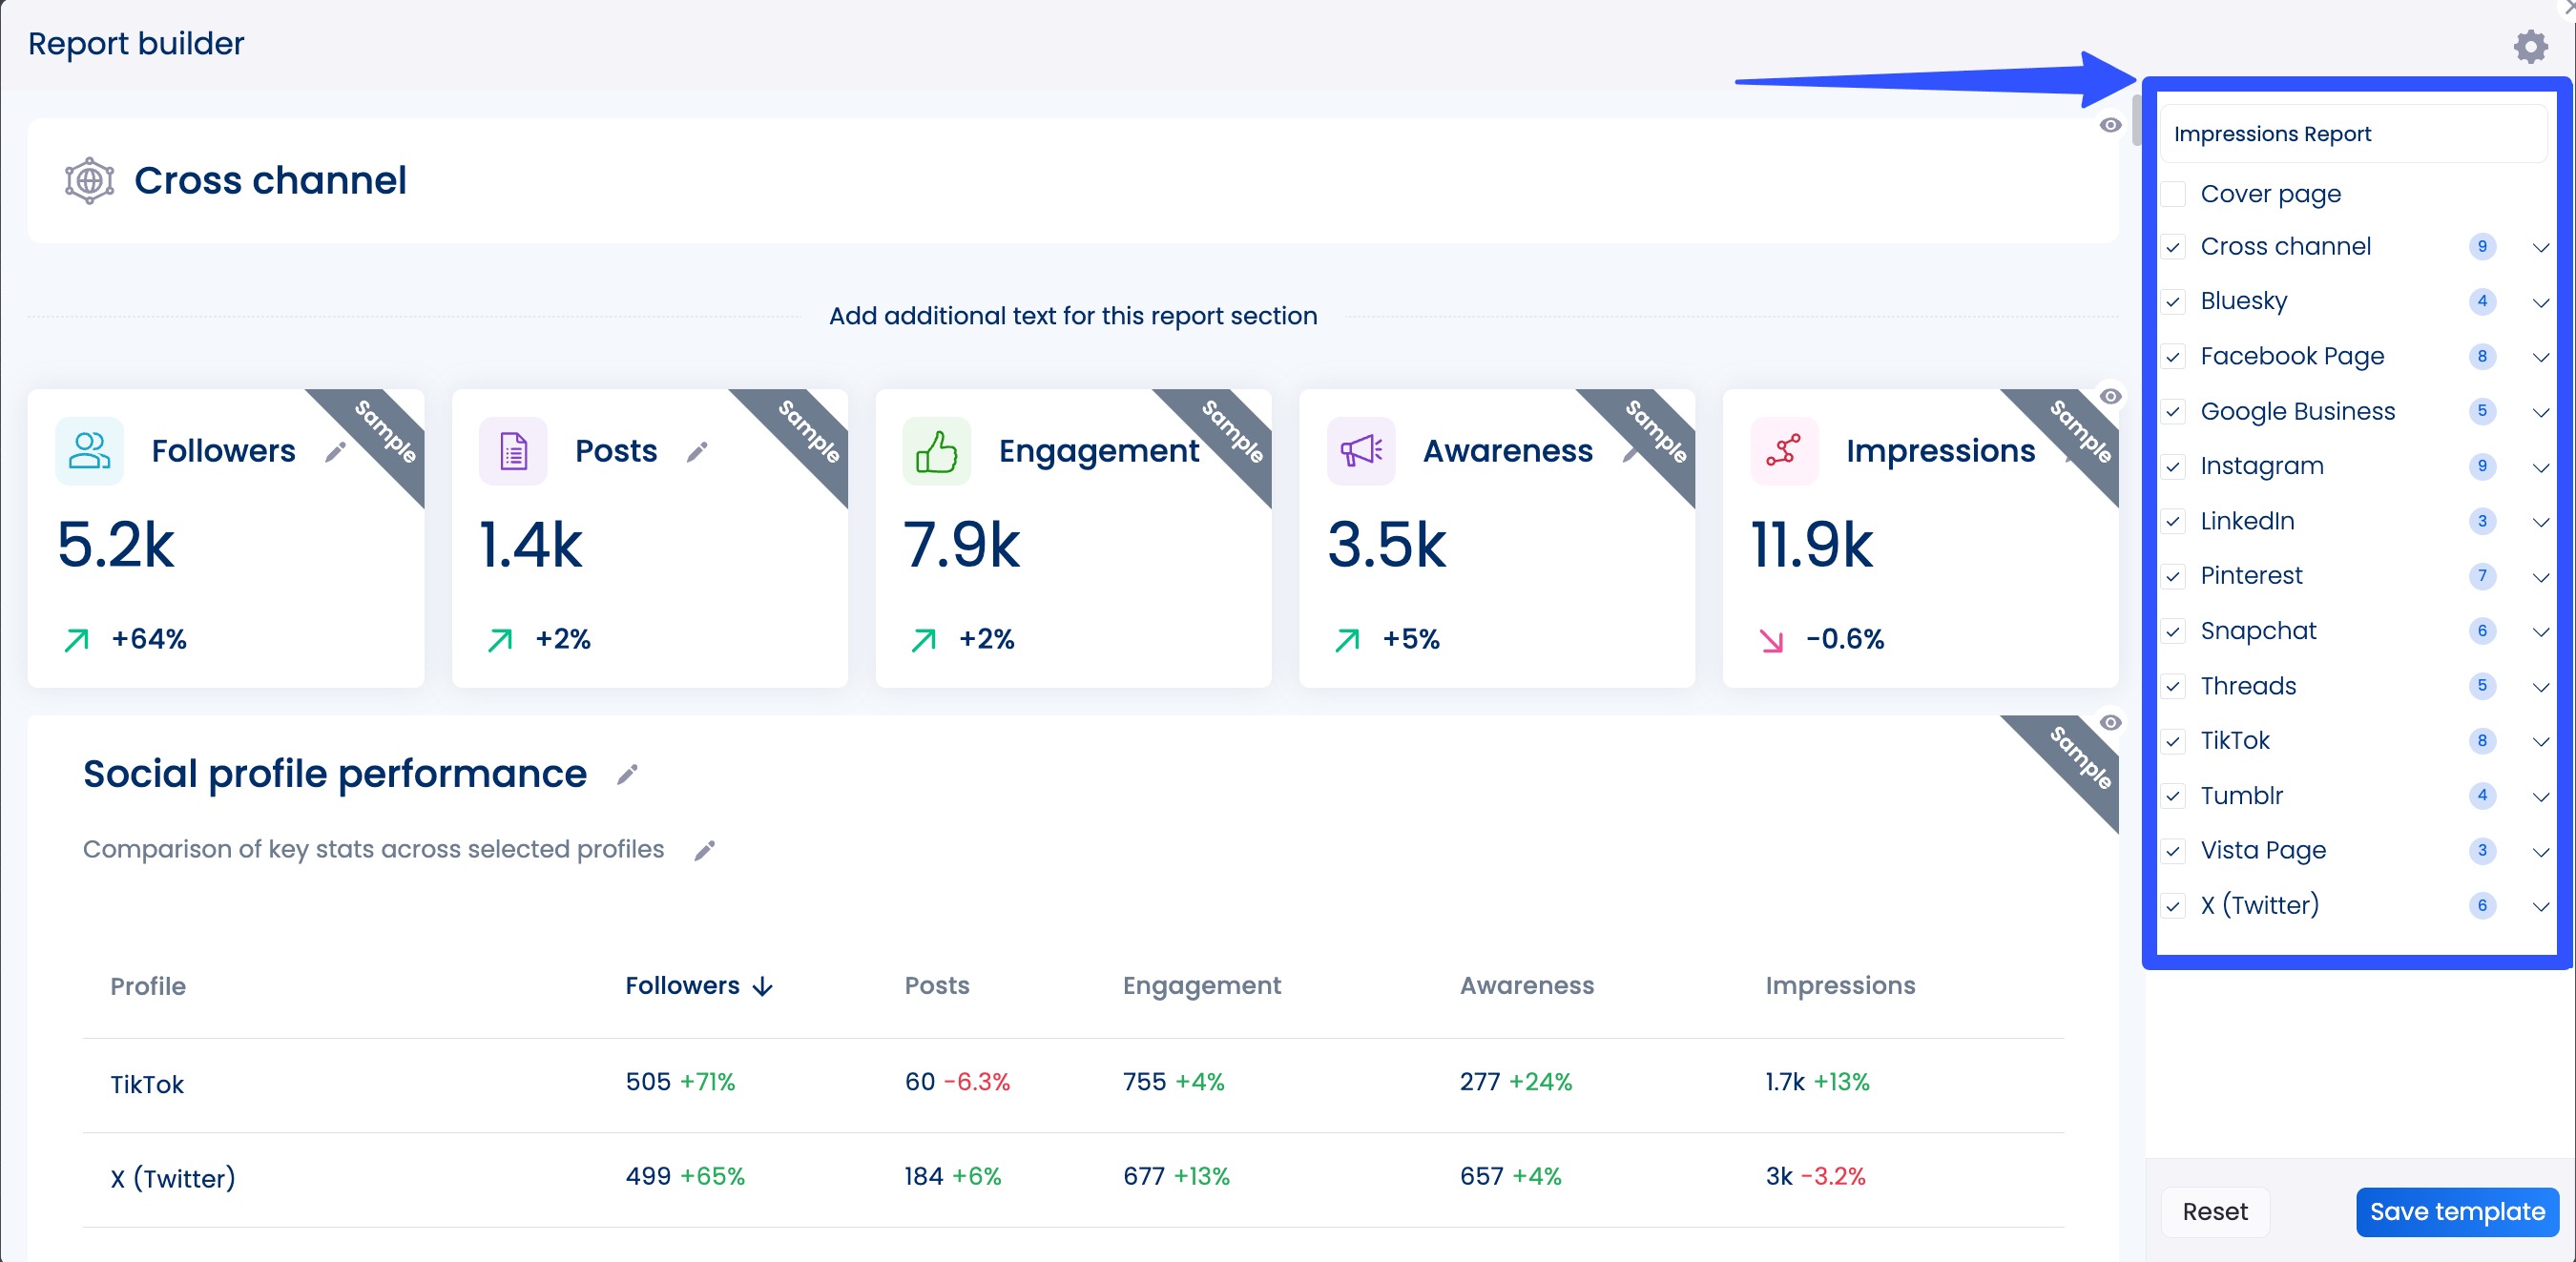Image resolution: width=2576 pixels, height=1262 pixels.
Task: Collapse the Cross channel sidebar entry
Action: (2541, 247)
